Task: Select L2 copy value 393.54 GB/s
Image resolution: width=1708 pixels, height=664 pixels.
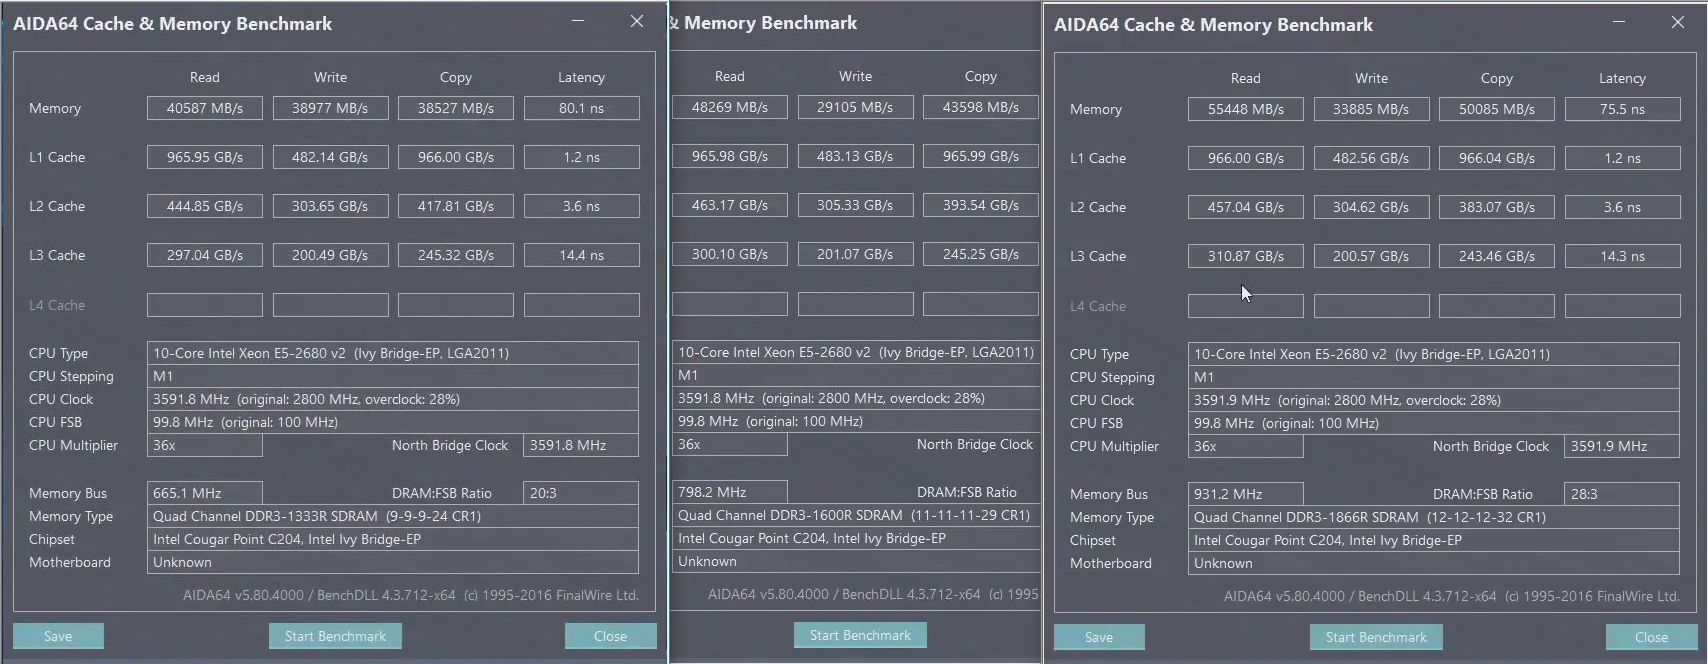Action: point(981,205)
